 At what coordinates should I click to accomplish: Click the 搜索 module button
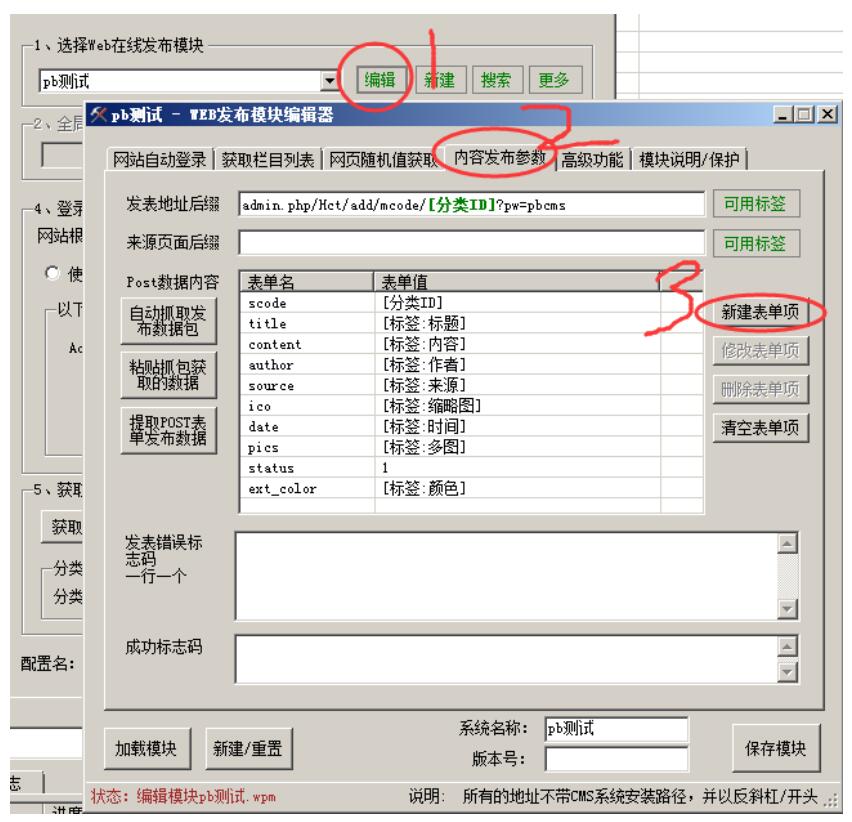pyautogui.click(x=497, y=80)
